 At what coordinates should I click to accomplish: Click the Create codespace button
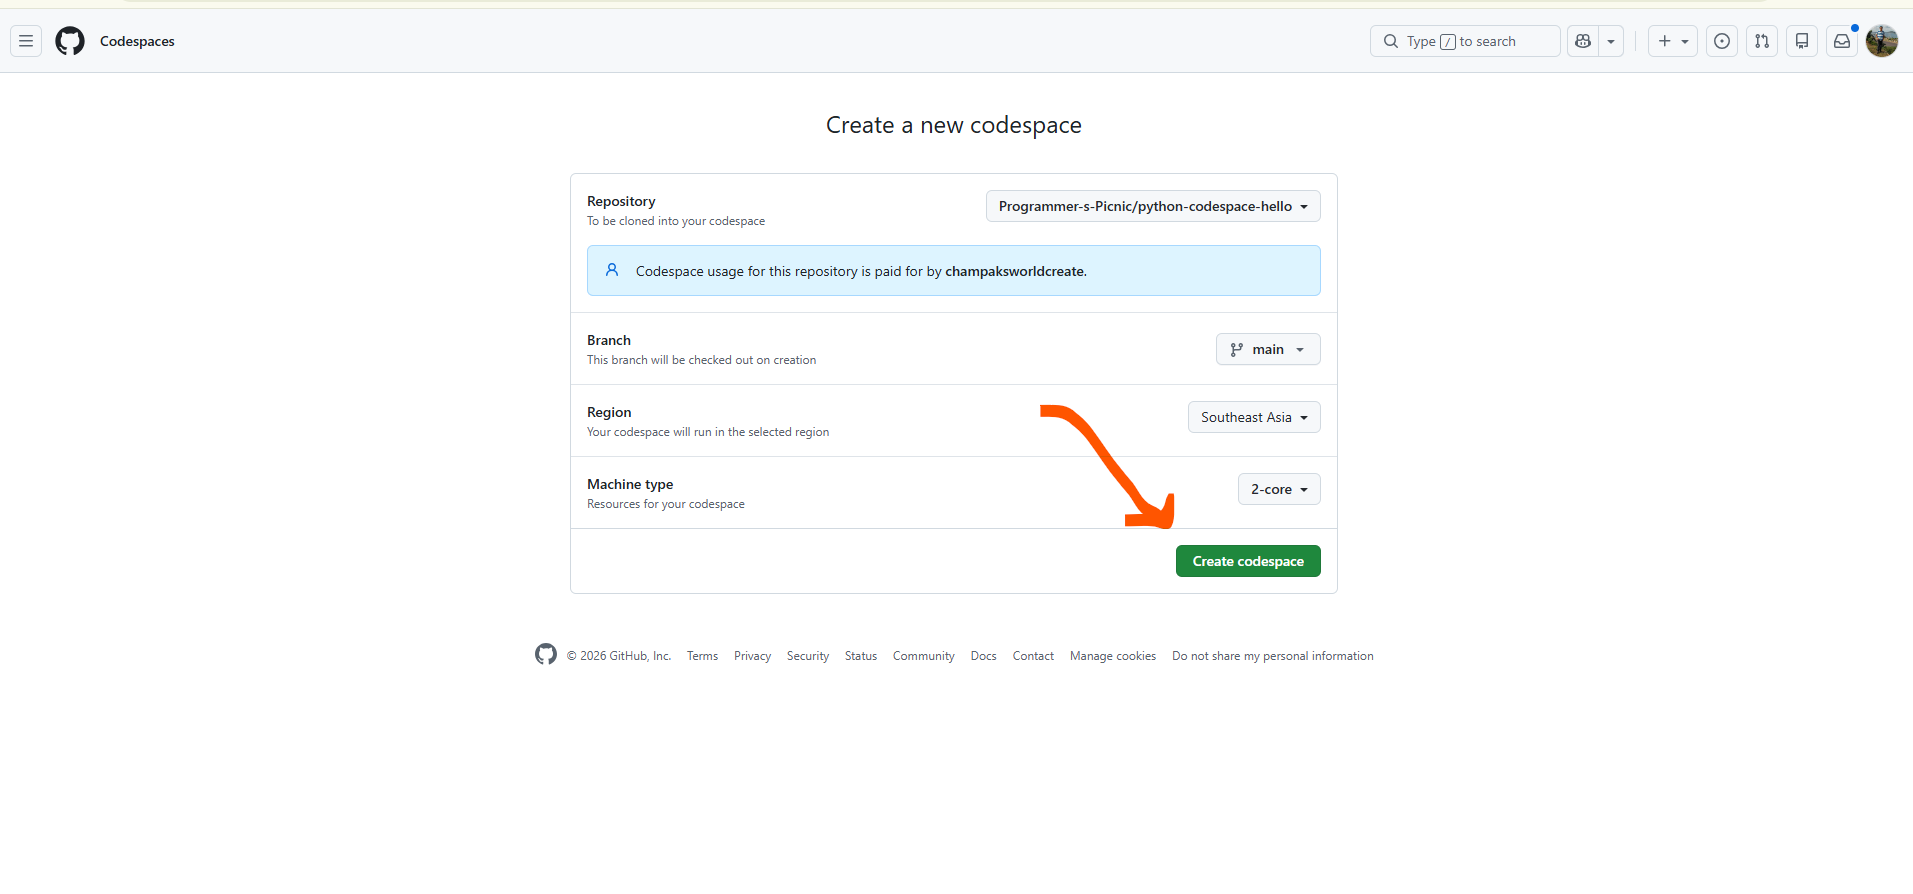1248,561
